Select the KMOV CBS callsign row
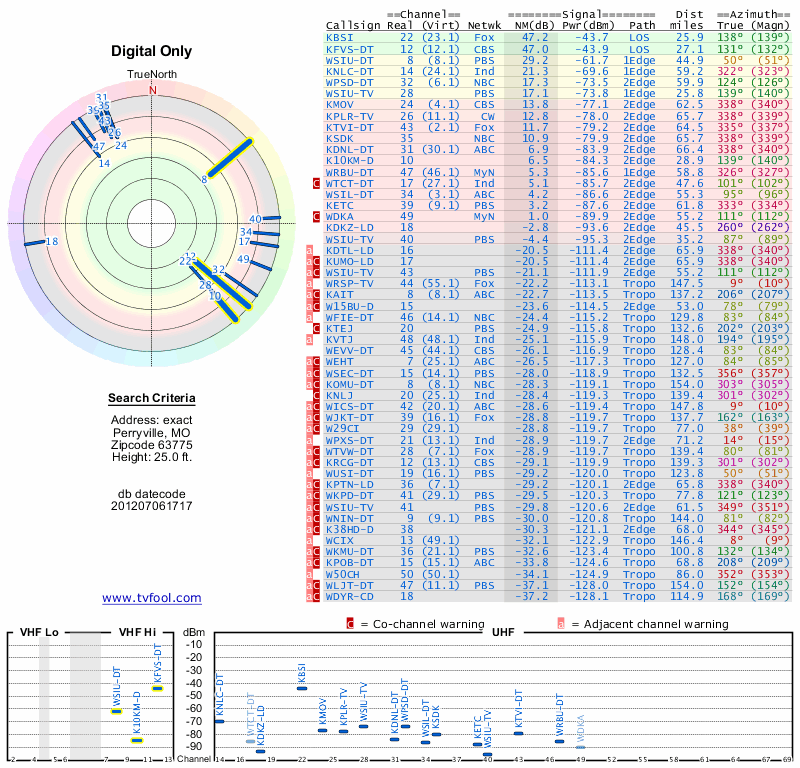 coord(558,105)
